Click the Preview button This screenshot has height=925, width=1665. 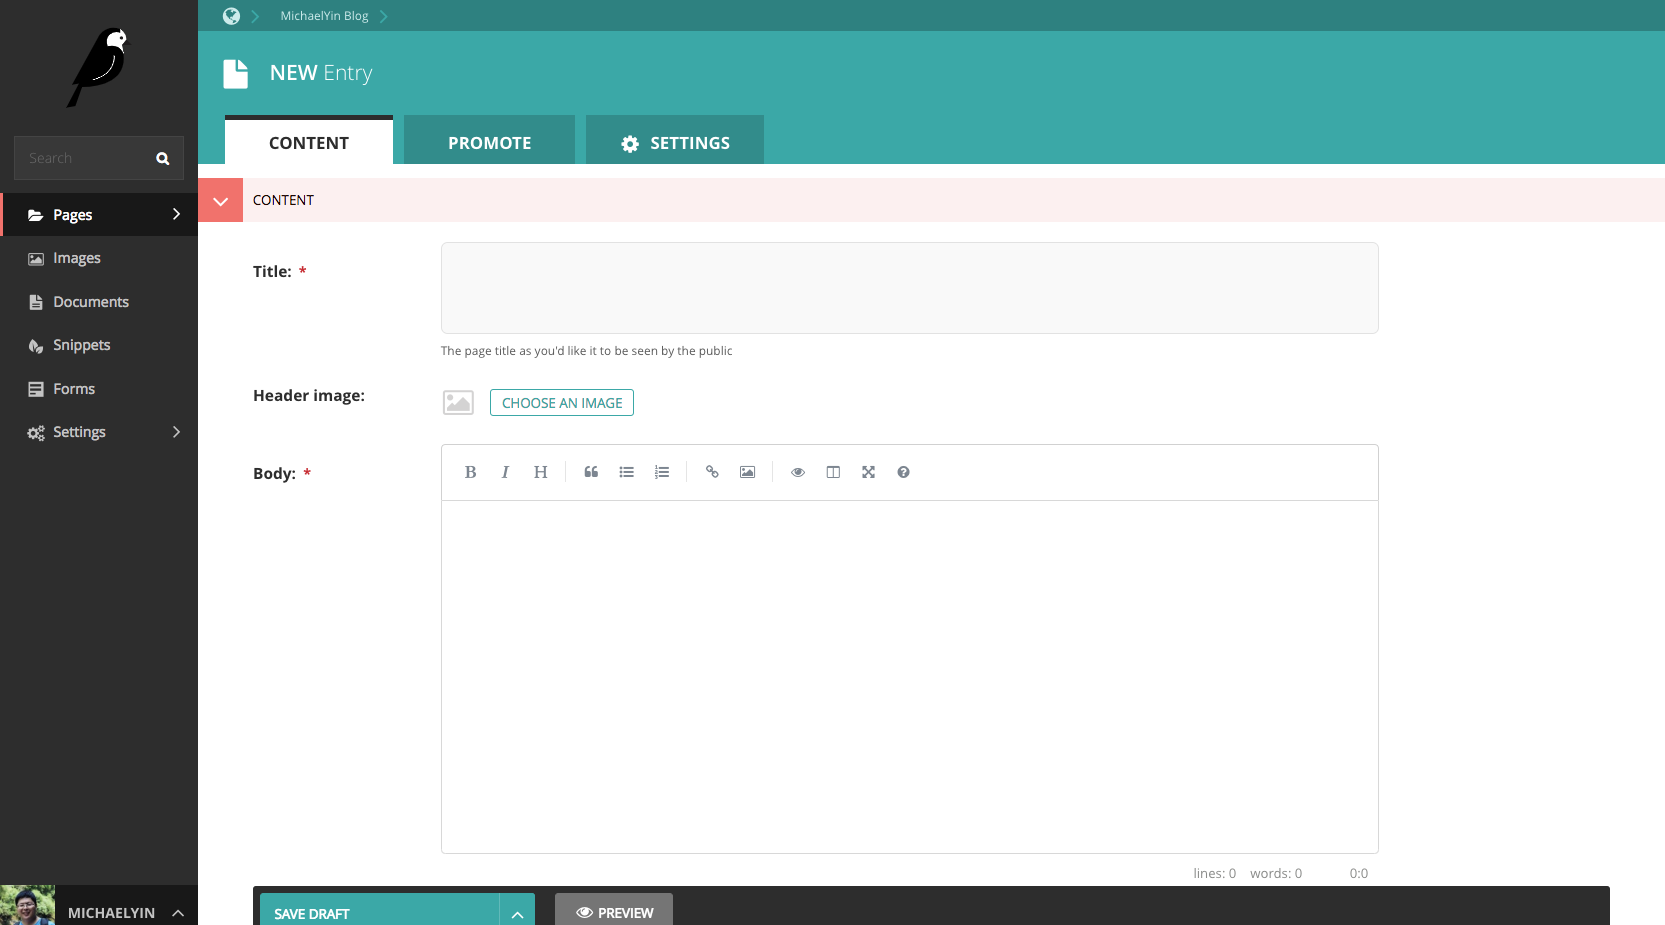[614, 912]
